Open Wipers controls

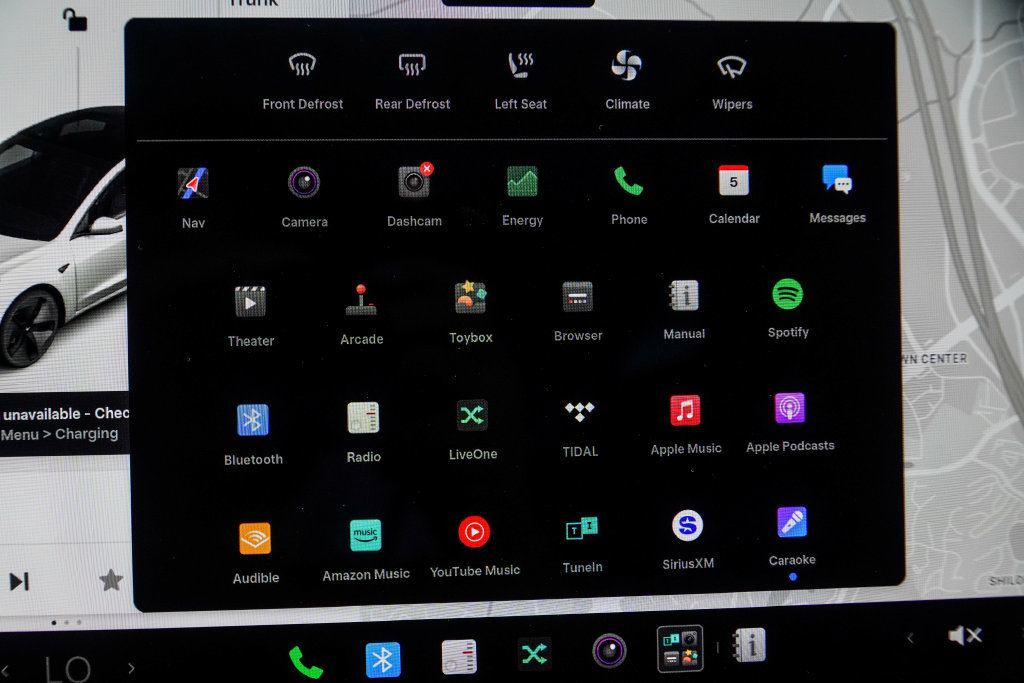(732, 82)
